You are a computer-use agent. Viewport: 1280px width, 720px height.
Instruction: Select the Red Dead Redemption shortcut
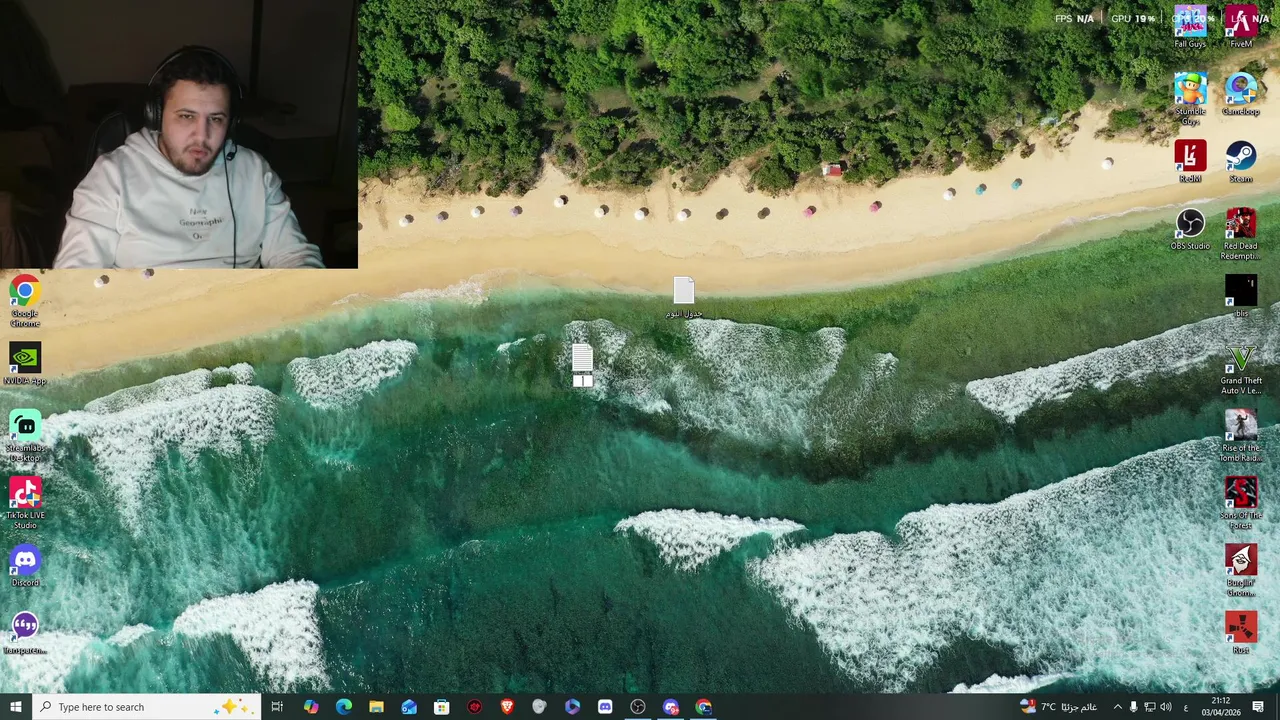coord(1241,234)
